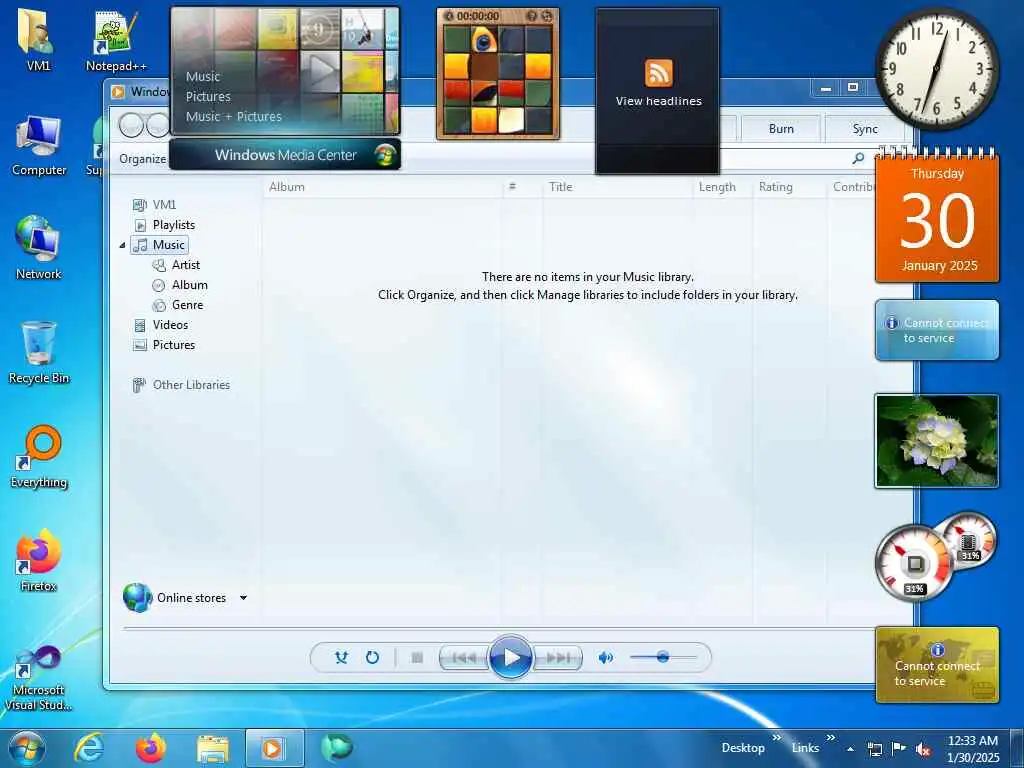The height and width of the screenshot is (768, 1024).
Task: Open the Microsoft Visual Studio shortcut
Action: tap(38, 678)
